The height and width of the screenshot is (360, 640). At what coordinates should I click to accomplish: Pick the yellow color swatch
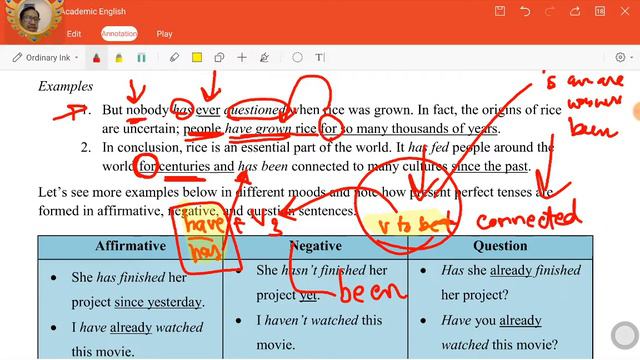197,58
